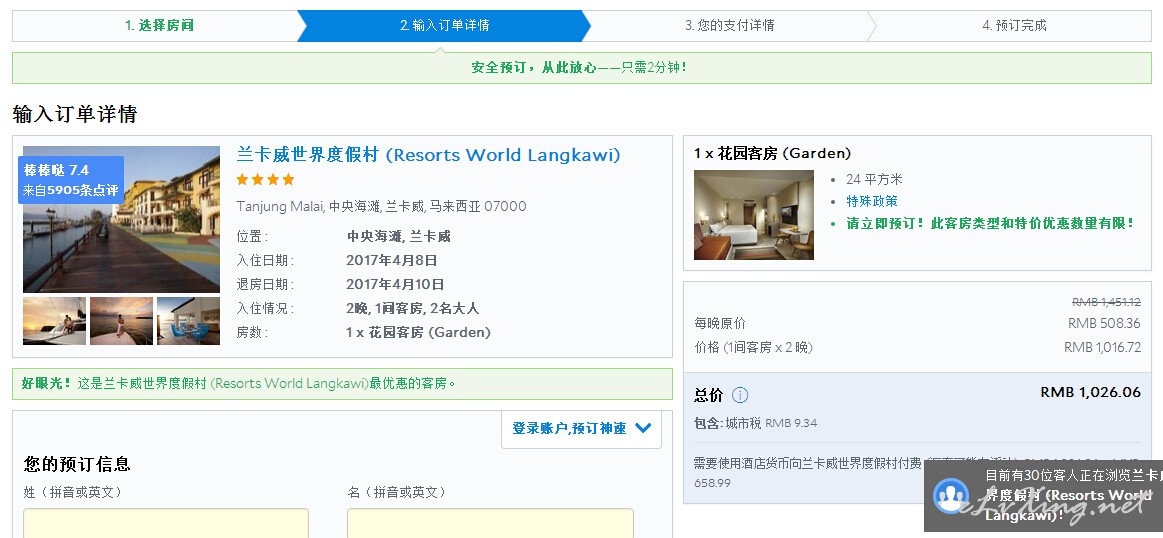Viewport: 1163px width, 538px height.
Task: Click the 2晚, 1间客房, 2名大人 text
Action: tap(412, 308)
